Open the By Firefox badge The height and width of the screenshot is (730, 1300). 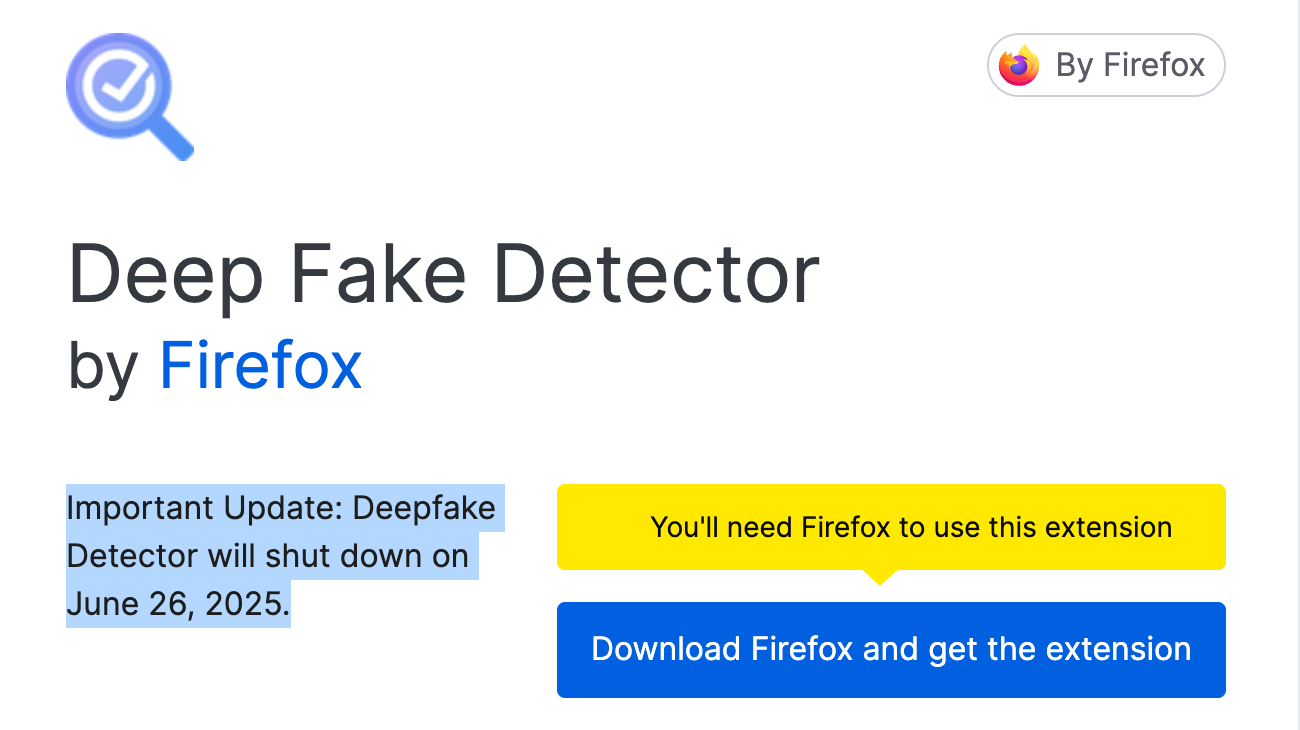coord(1105,65)
